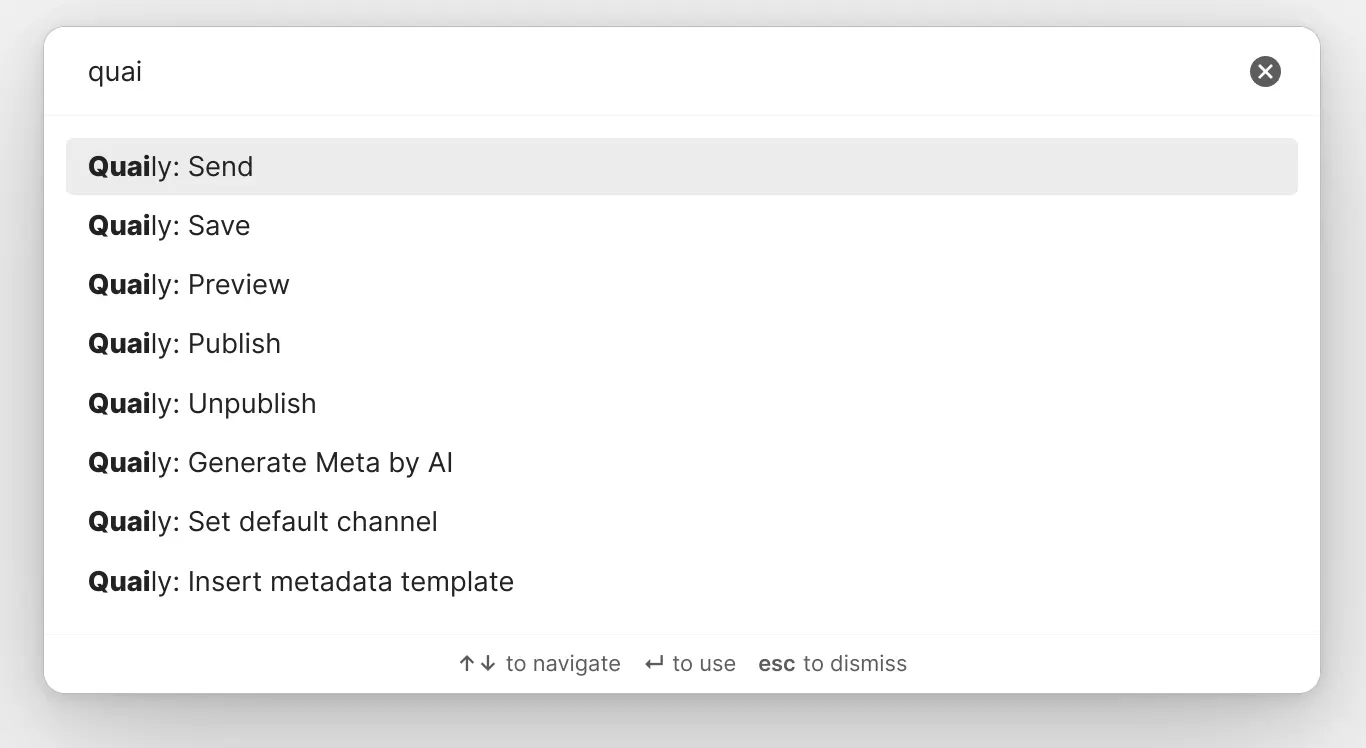Clear the search query with the X icon
This screenshot has height=748, width=1366.
[1265, 71]
